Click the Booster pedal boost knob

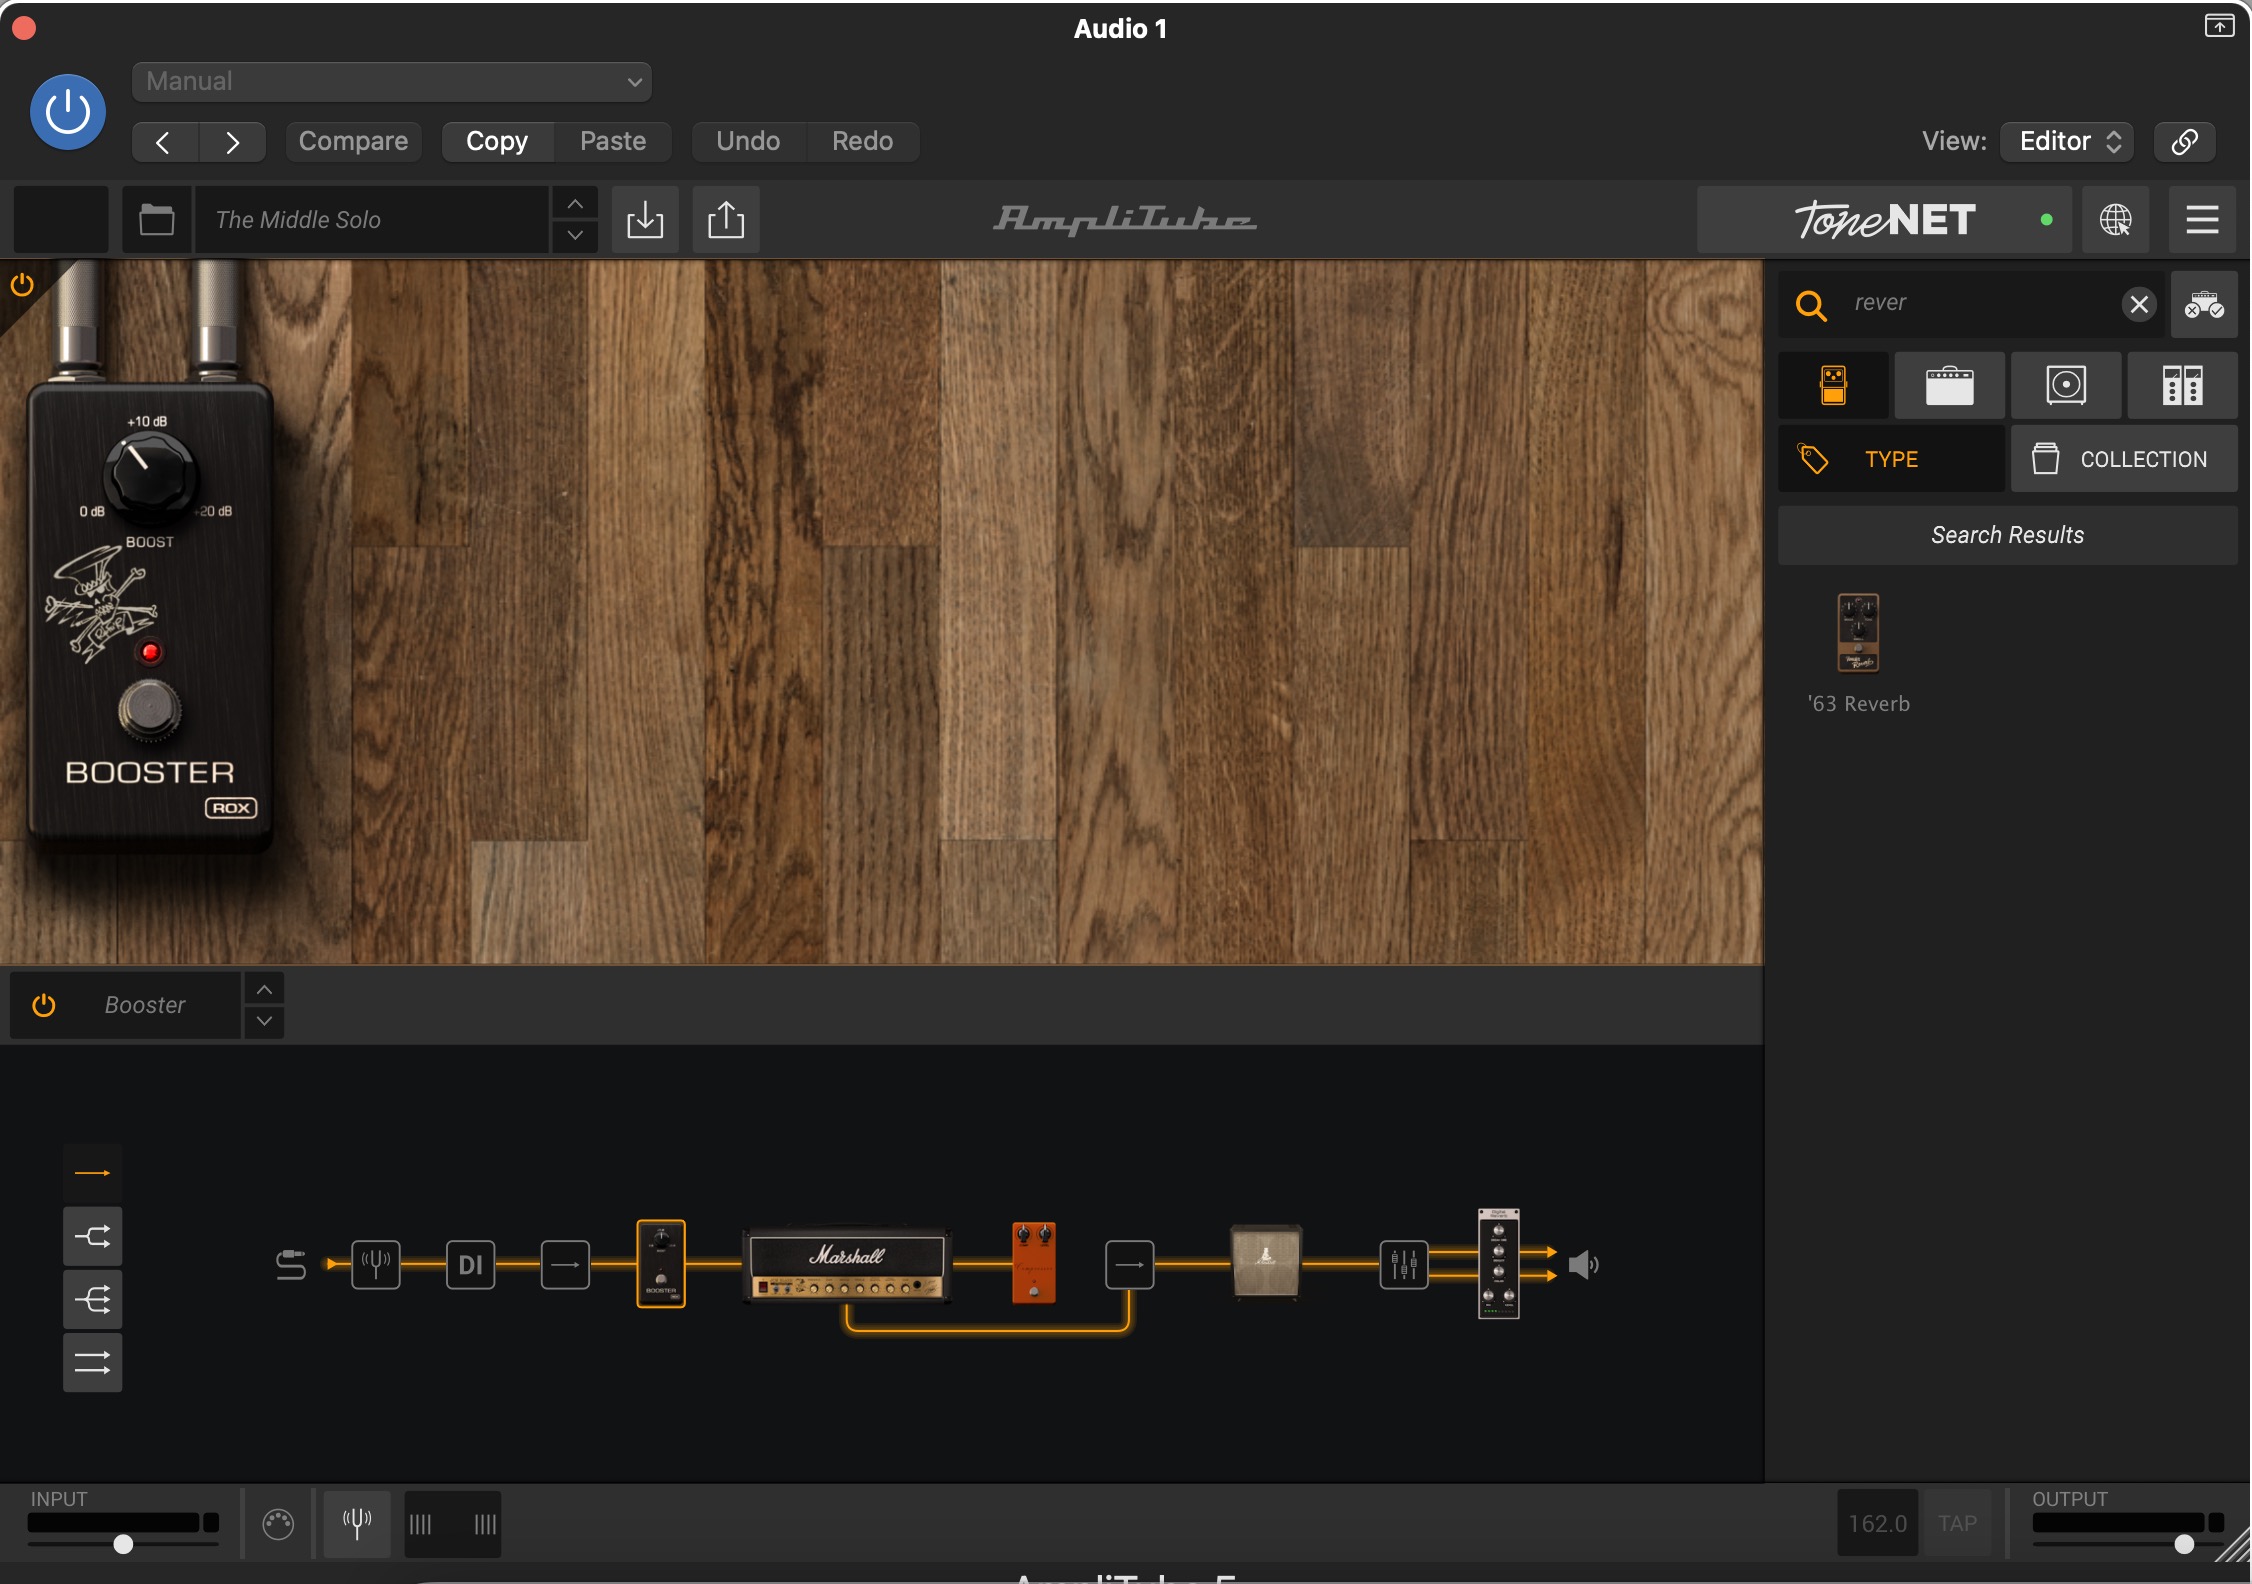150,474
